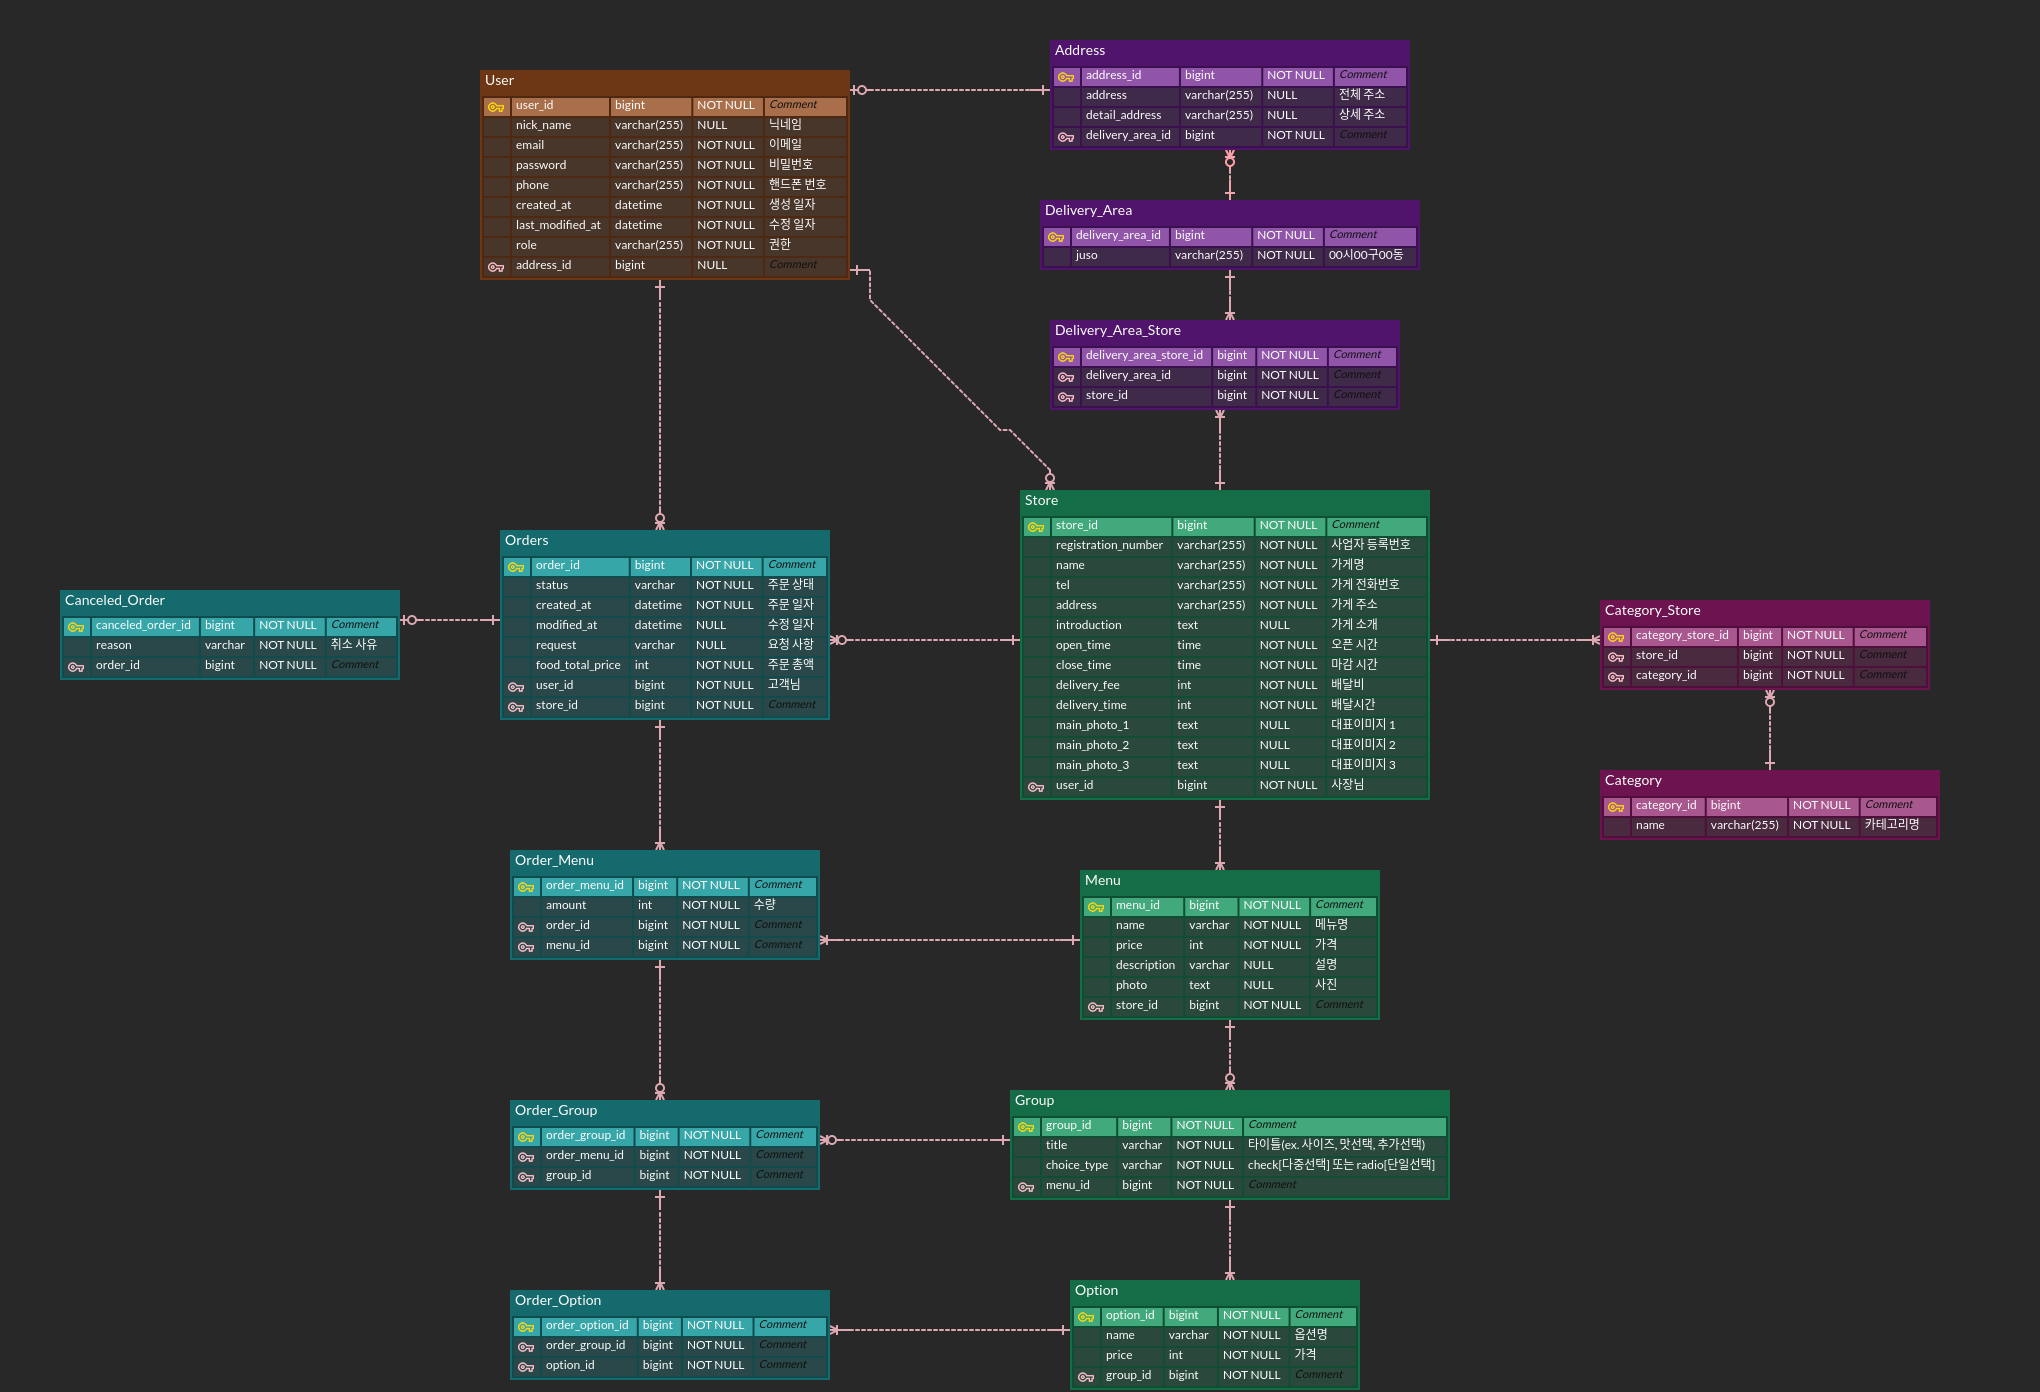Select the food_total_price row in Orders
This screenshot has height=1392, width=2040.
578,664
